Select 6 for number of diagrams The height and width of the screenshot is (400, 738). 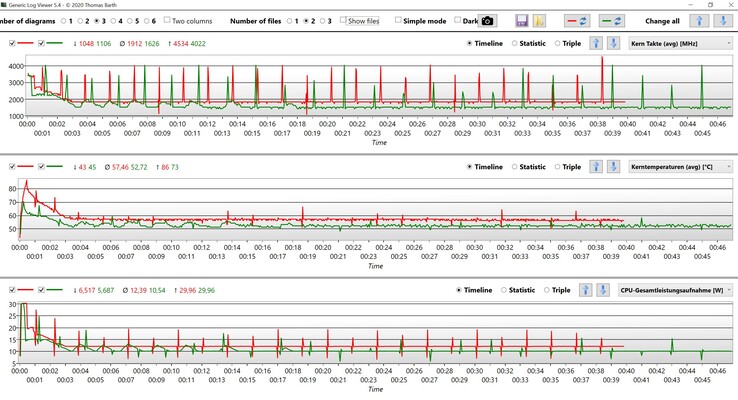coord(146,20)
